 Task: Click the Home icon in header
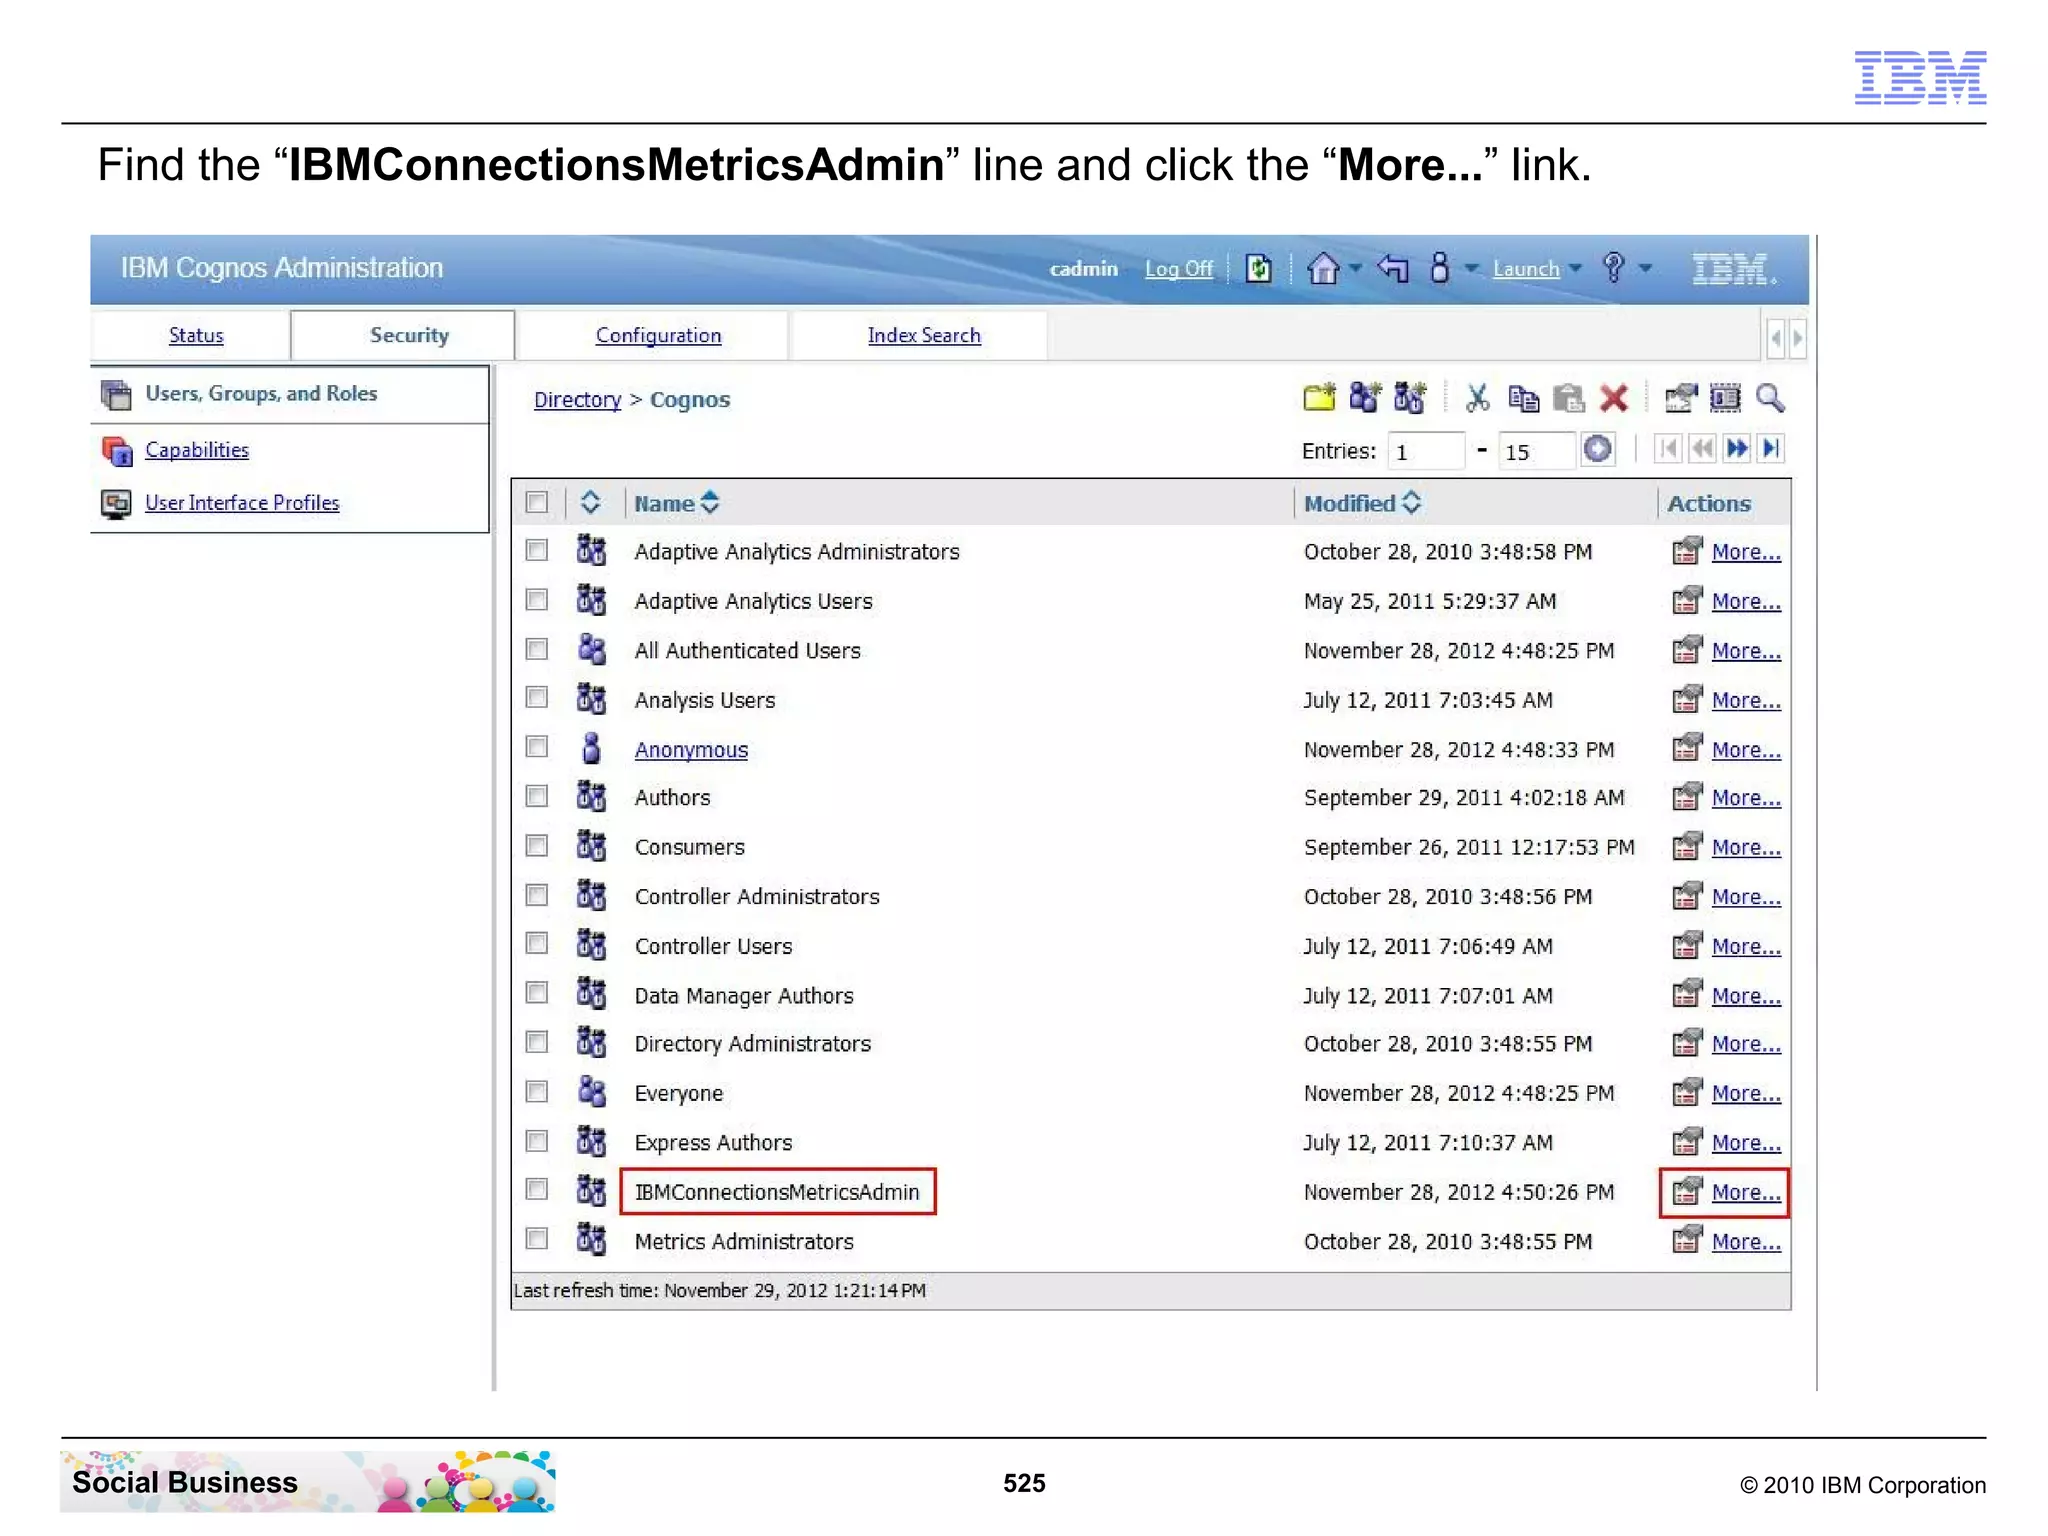click(x=1322, y=268)
